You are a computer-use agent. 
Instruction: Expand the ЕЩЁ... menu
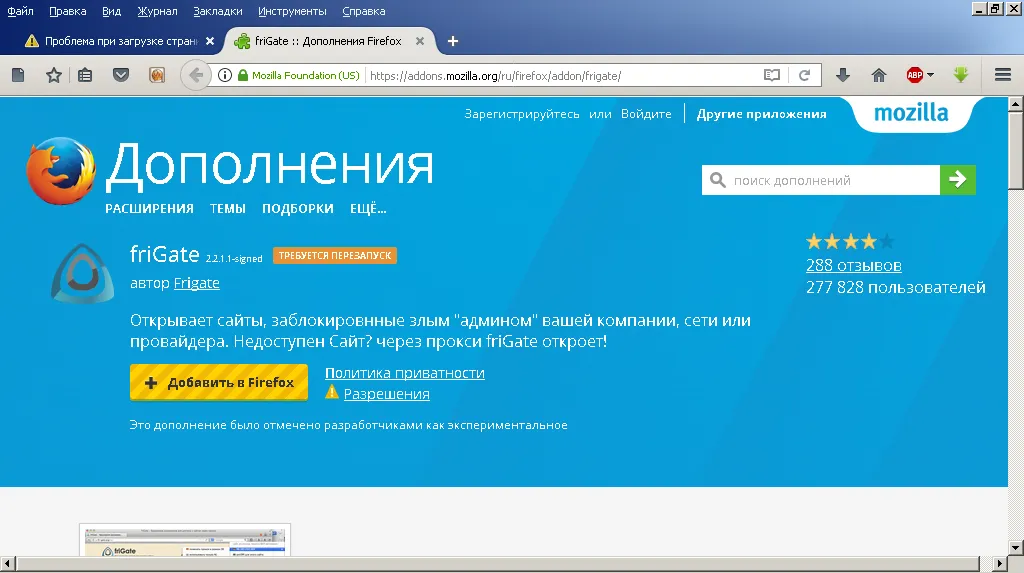tap(368, 209)
